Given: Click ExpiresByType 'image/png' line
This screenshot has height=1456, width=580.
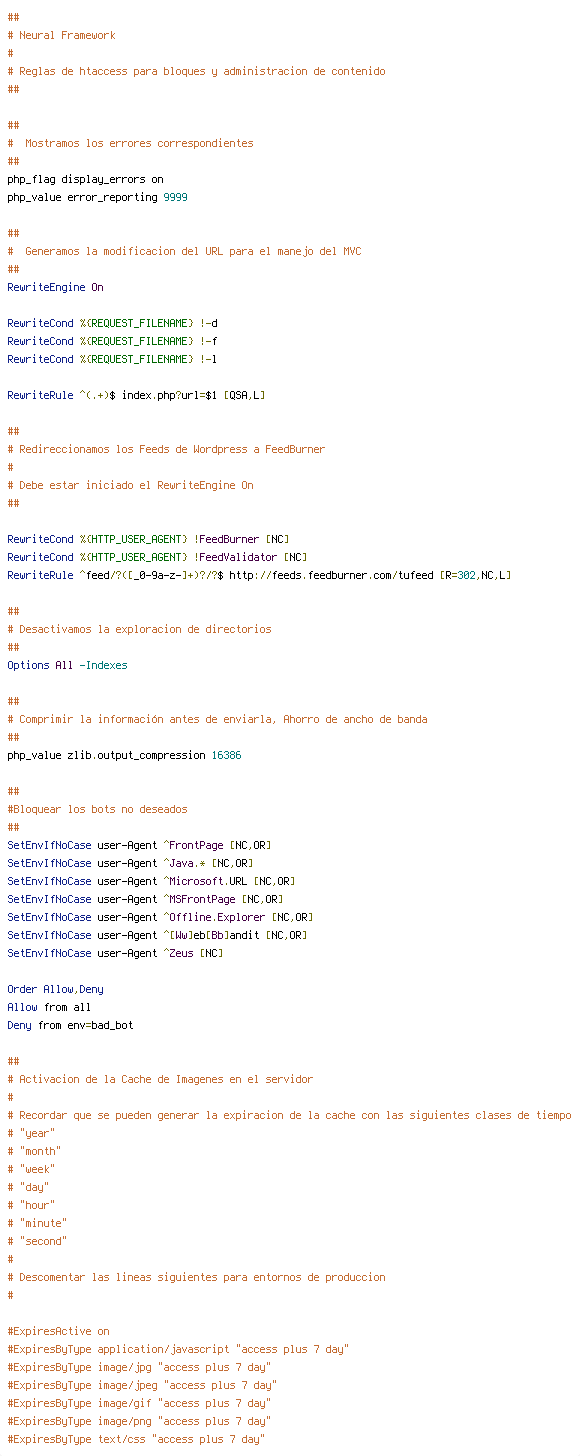Looking at the screenshot, I should [139, 1421].
